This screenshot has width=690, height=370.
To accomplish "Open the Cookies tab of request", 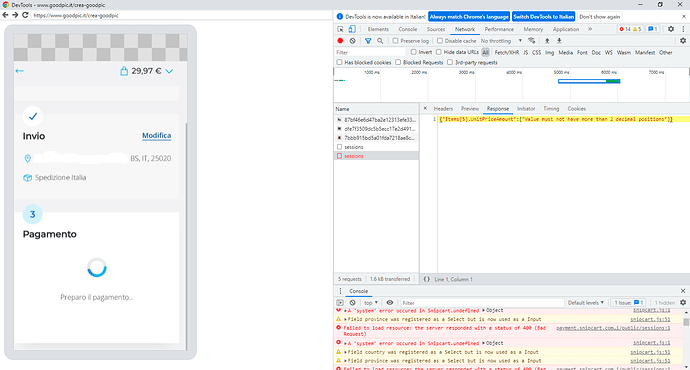I will 576,109.
